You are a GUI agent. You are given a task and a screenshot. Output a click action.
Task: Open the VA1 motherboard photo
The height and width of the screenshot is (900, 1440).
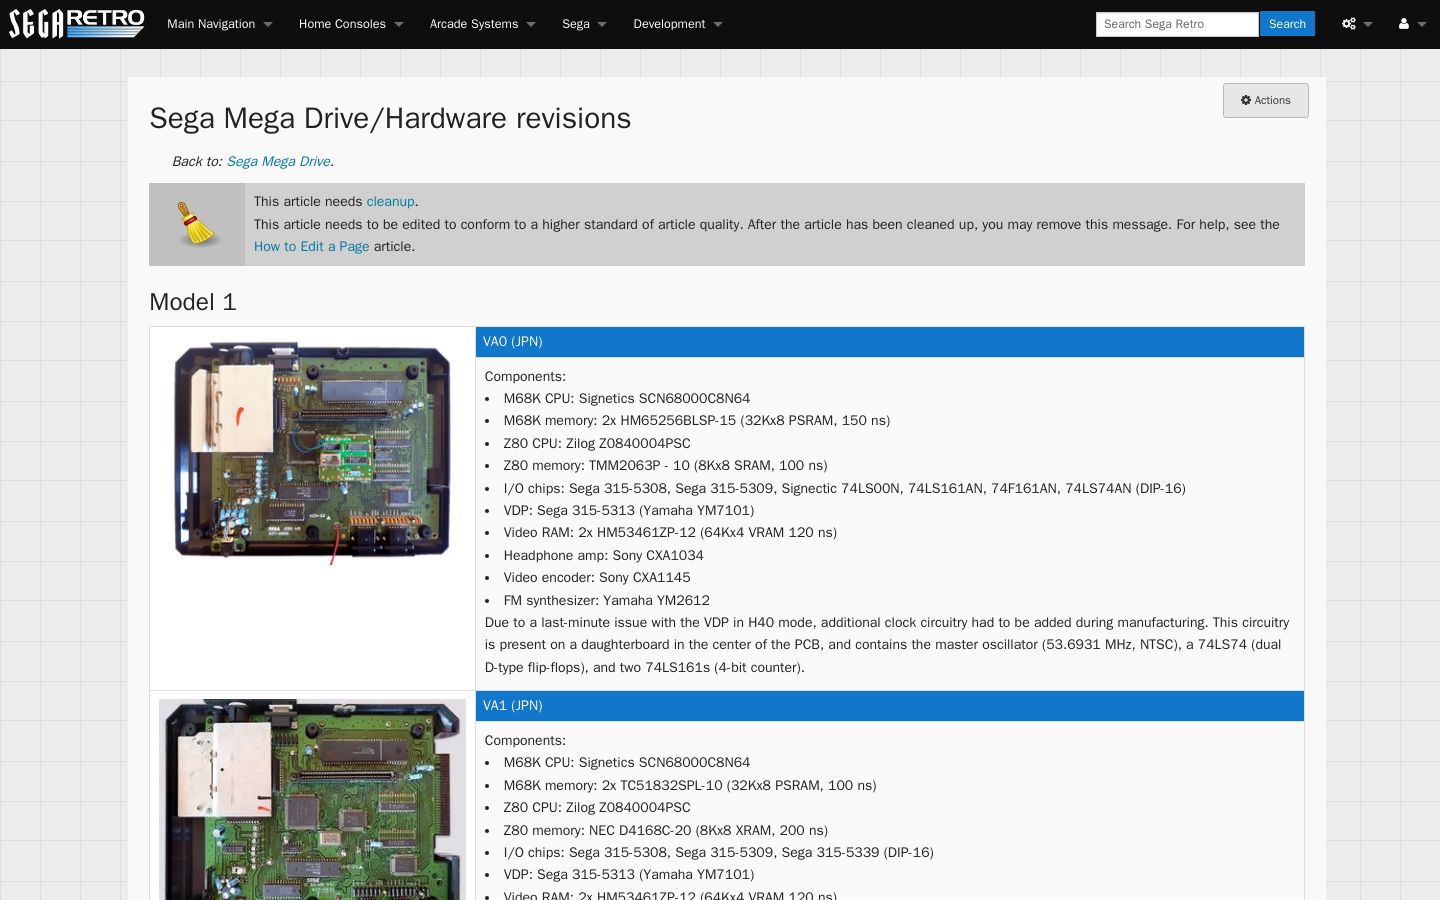[x=312, y=799]
